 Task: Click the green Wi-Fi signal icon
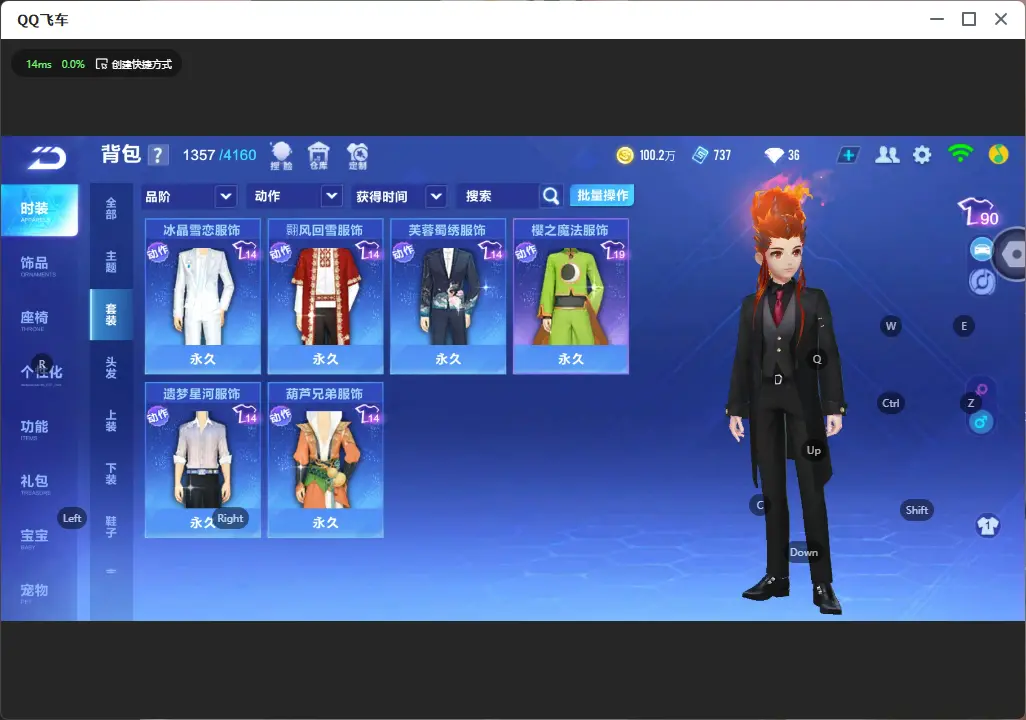pyautogui.click(x=960, y=154)
